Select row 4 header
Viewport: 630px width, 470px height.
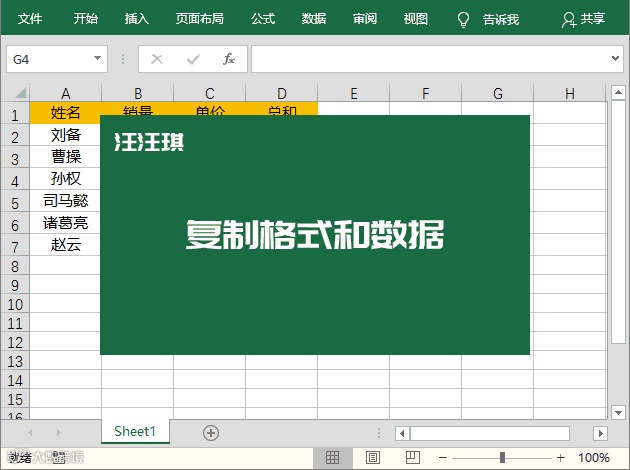click(15, 179)
